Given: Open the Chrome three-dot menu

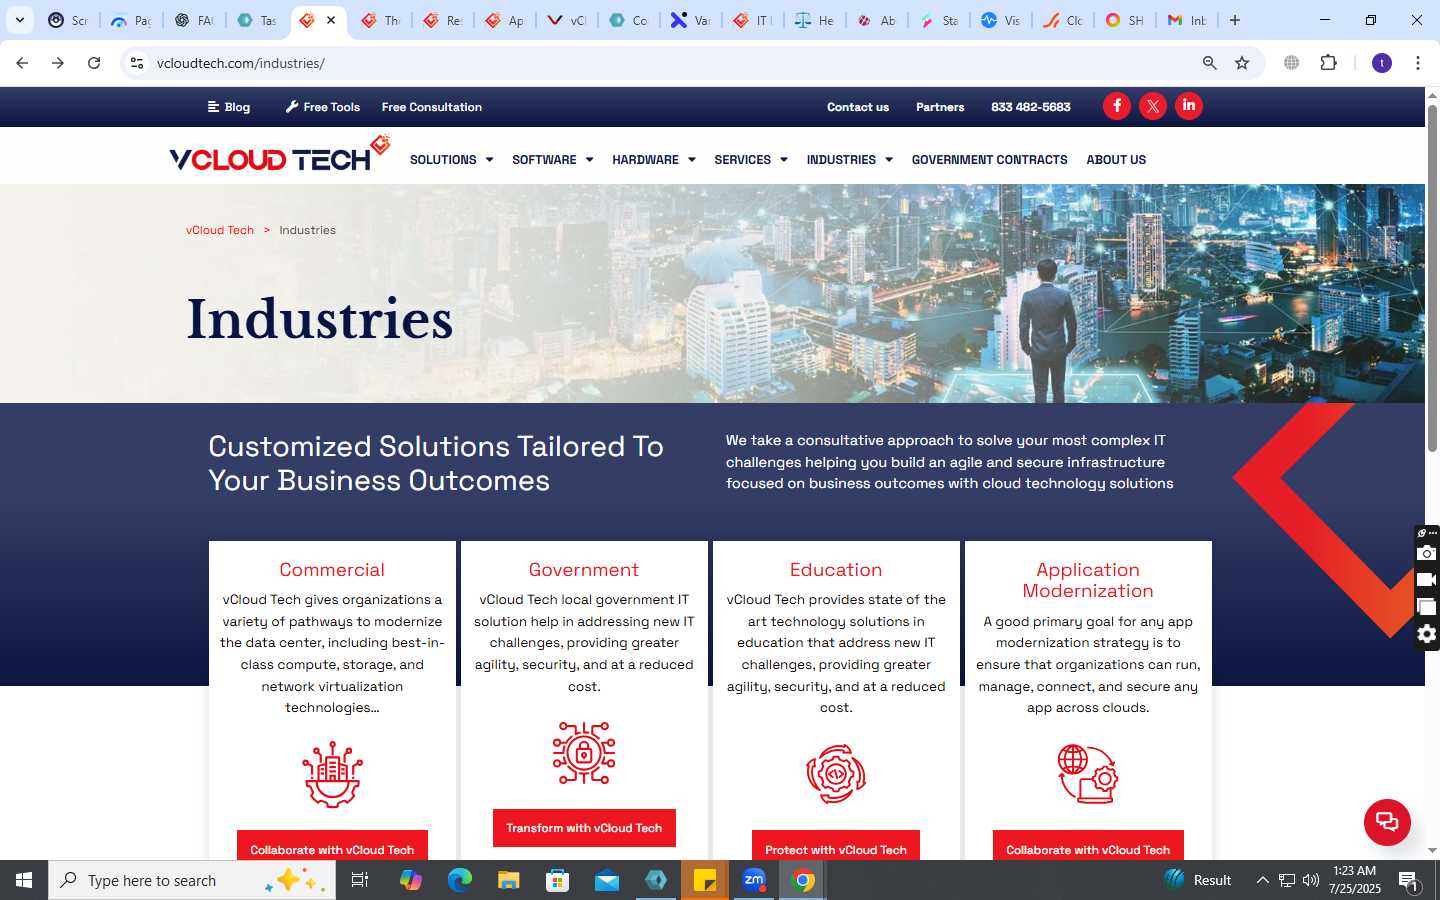Looking at the screenshot, I should coord(1418,63).
